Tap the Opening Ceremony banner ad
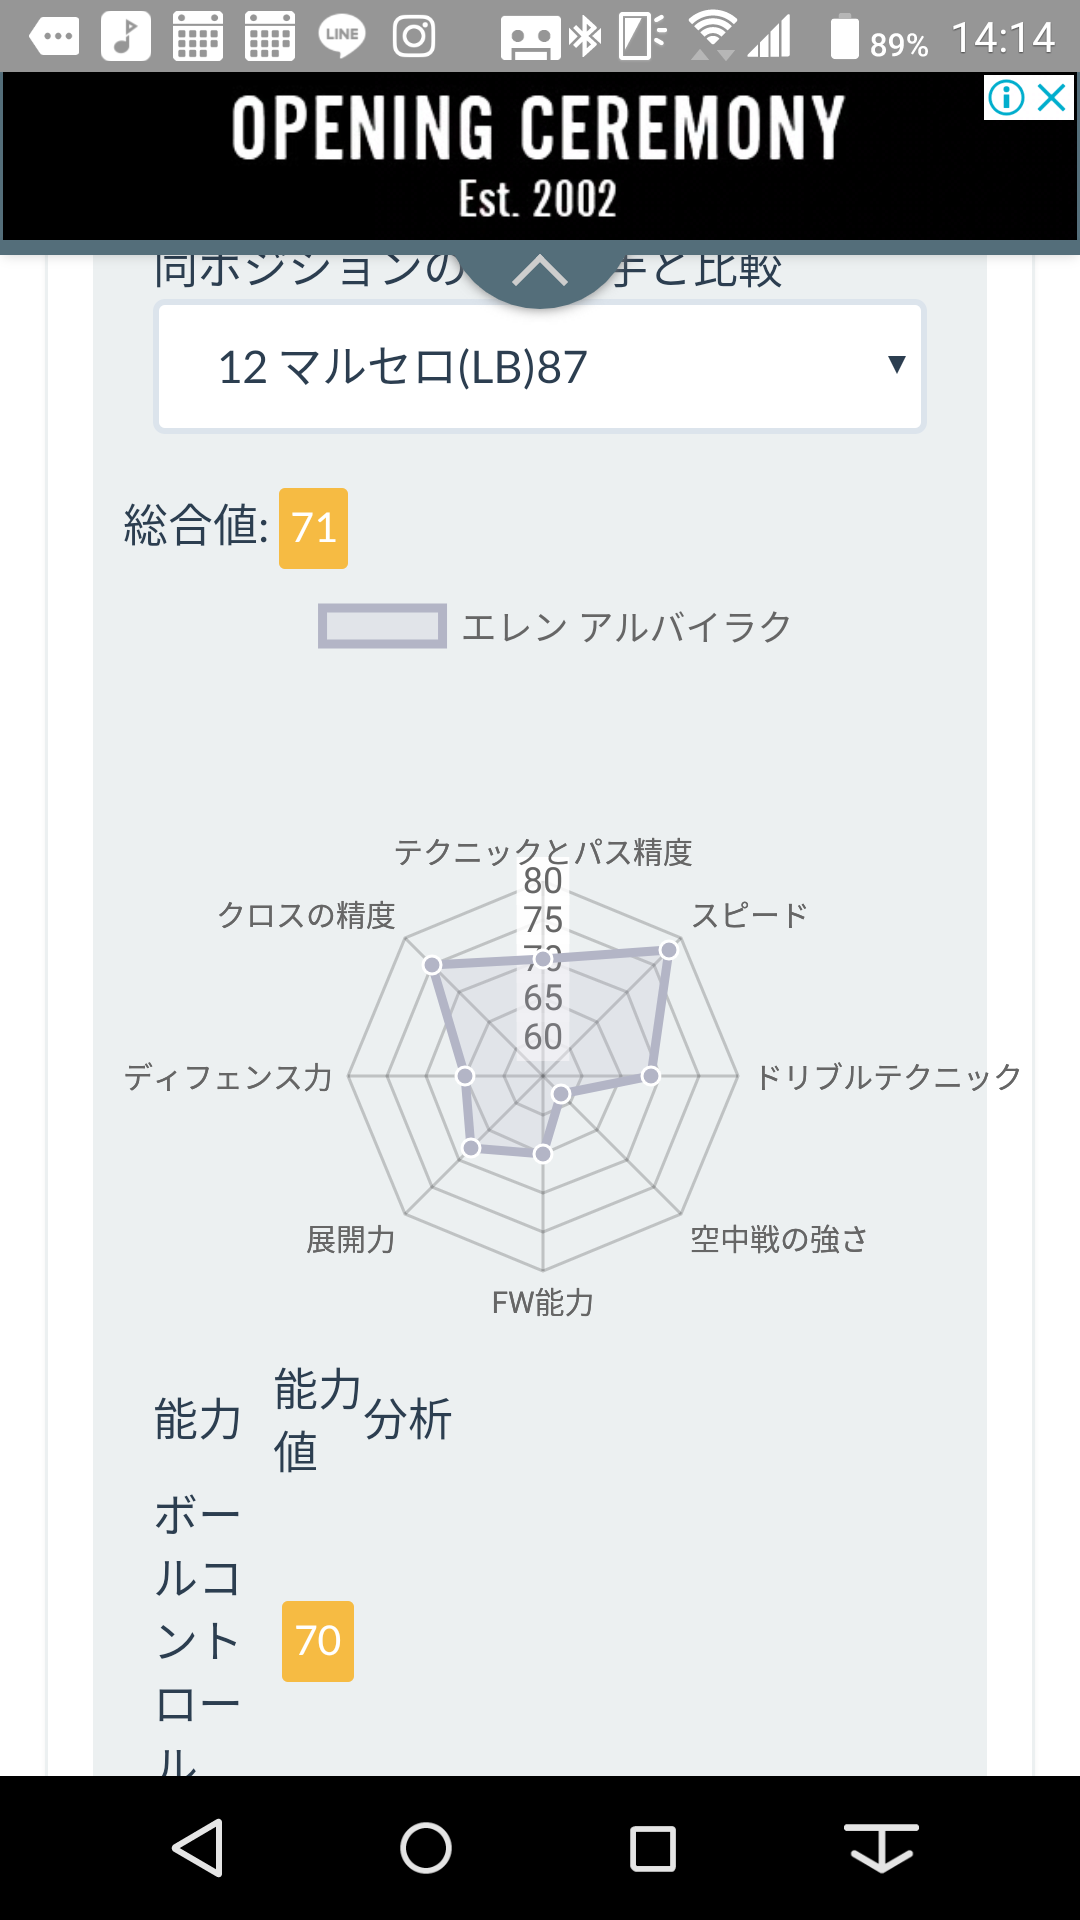 tap(538, 156)
